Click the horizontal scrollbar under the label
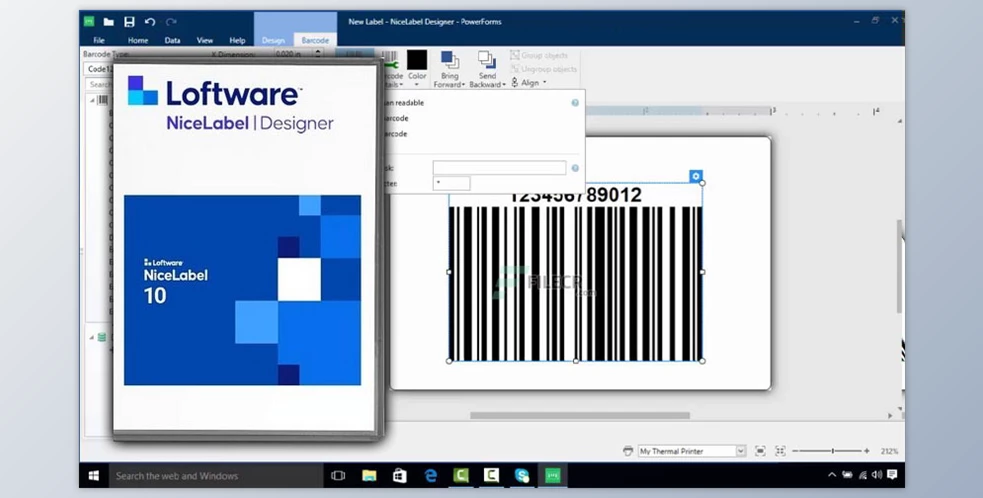This screenshot has height=498, width=983. click(x=580, y=415)
